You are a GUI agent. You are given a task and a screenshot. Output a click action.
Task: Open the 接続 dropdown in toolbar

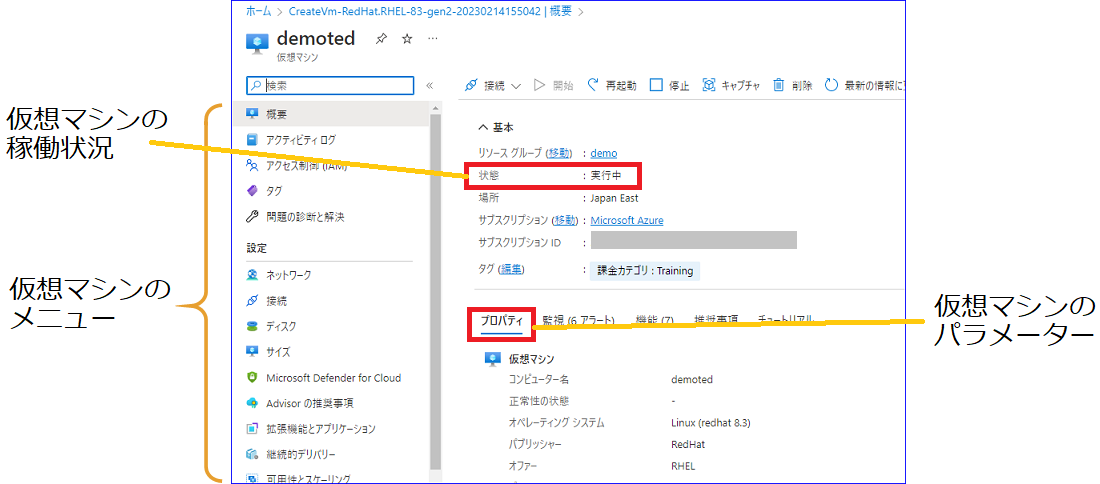(x=492, y=86)
